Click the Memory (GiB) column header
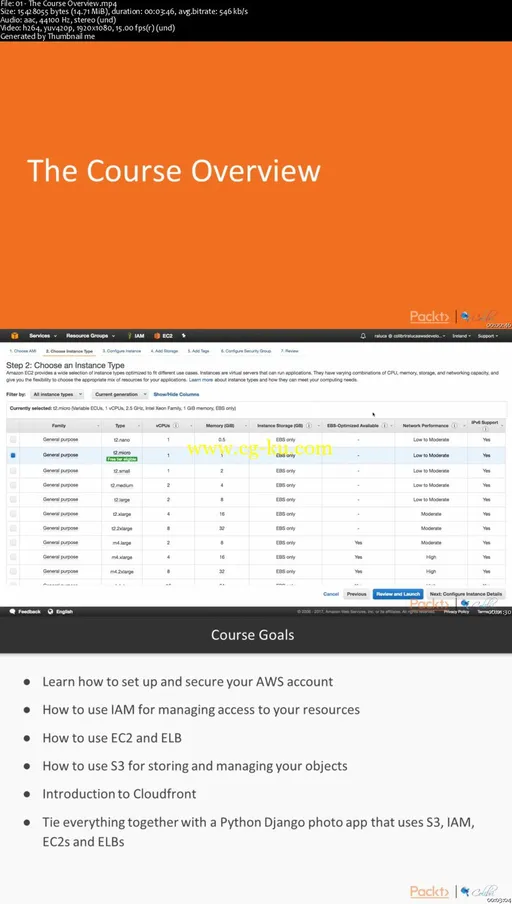512x904 pixels. 221,425
